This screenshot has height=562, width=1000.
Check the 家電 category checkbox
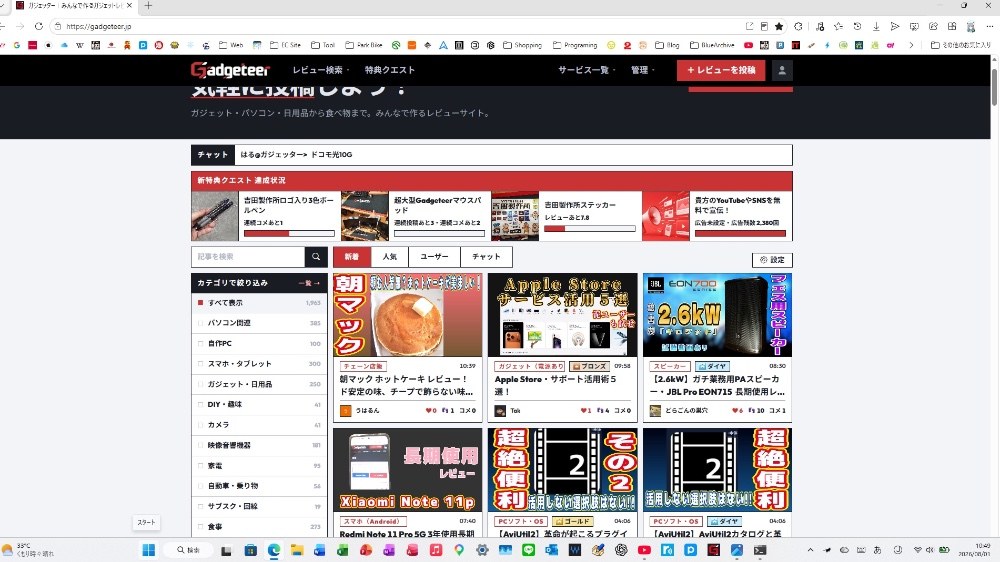(x=200, y=466)
